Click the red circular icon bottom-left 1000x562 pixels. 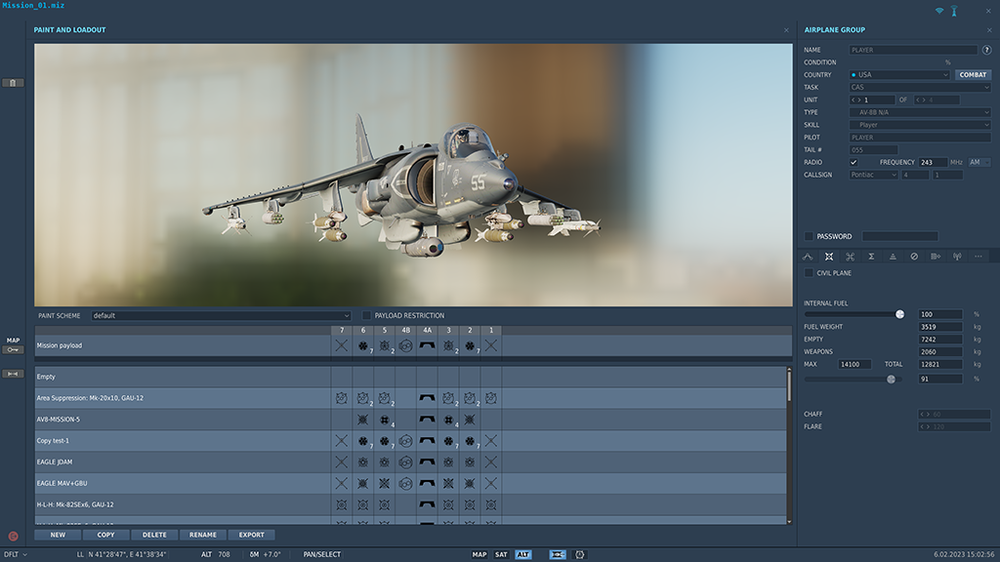pyautogui.click(x=13, y=536)
